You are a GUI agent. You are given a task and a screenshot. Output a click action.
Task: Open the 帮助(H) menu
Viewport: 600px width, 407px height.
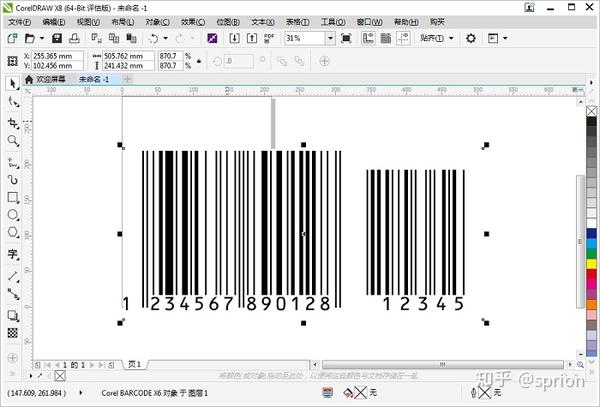pos(406,22)
